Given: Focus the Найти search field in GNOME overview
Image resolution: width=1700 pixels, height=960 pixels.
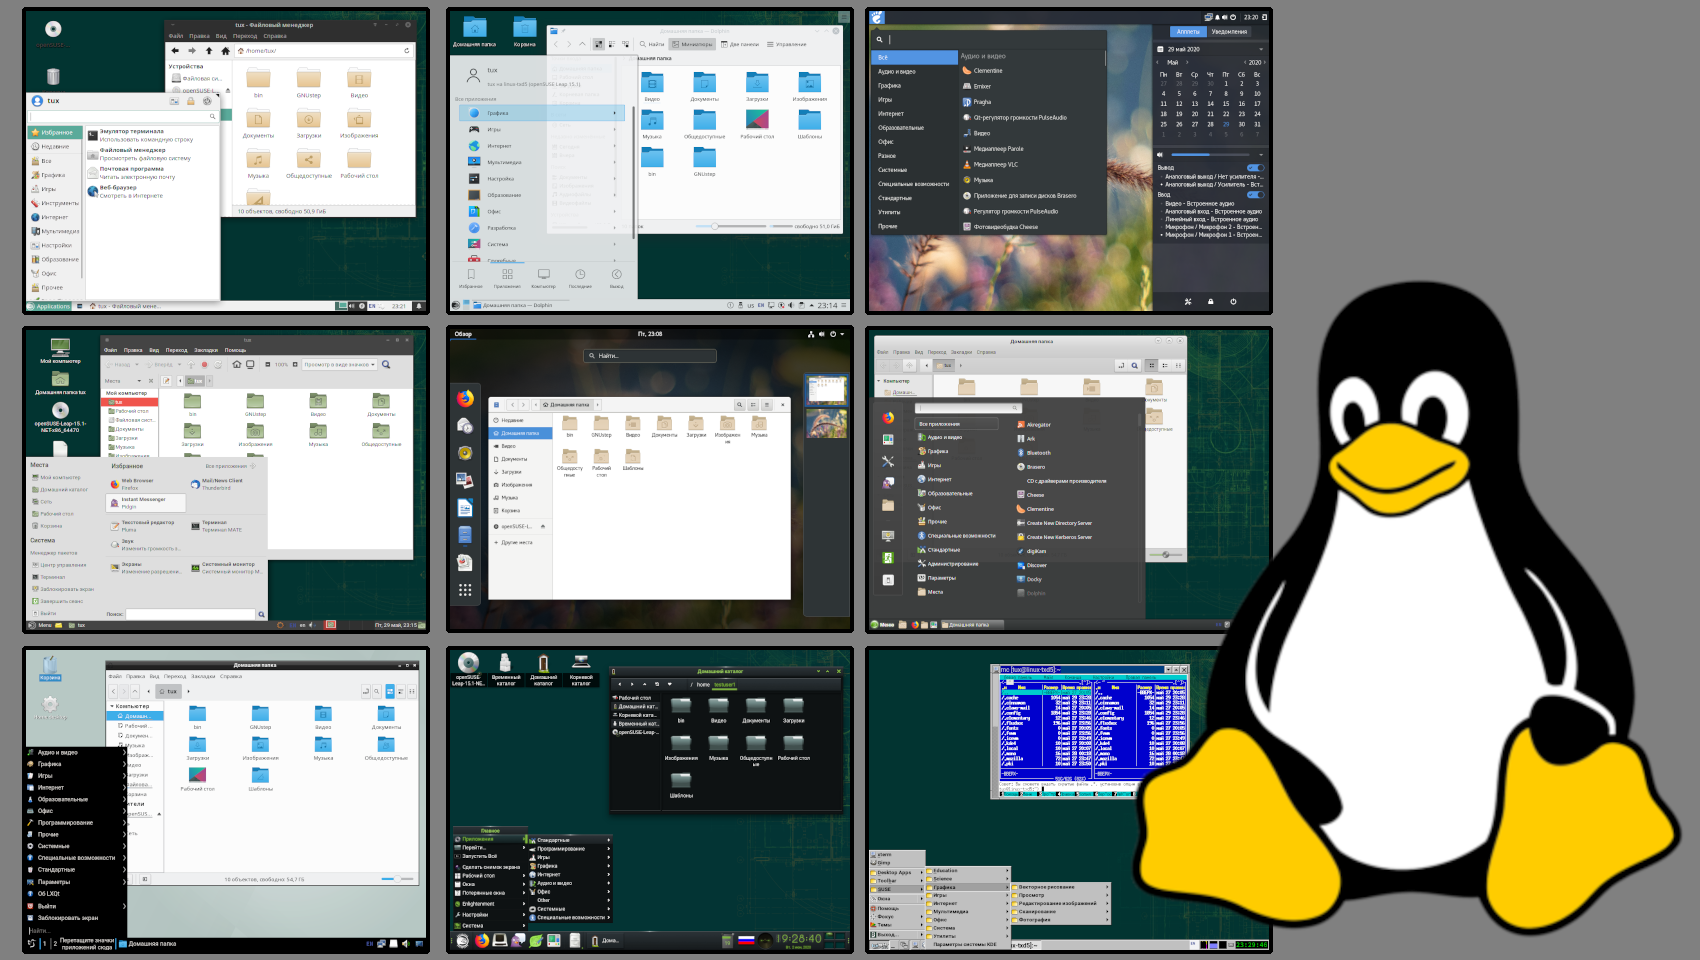Looking at the screenshot, I should coord(650,356).
